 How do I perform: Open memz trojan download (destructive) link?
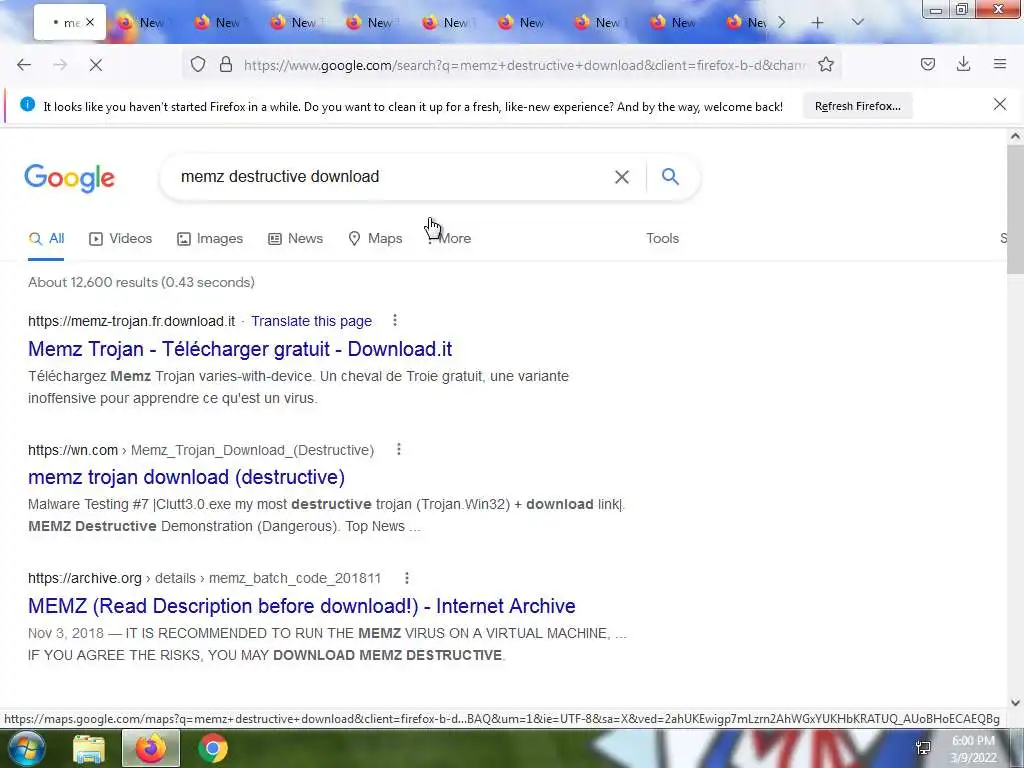(x=186, y=477)
